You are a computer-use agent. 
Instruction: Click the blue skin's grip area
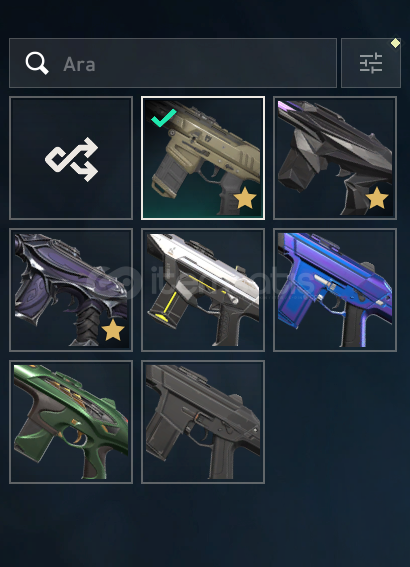(357, 324)
